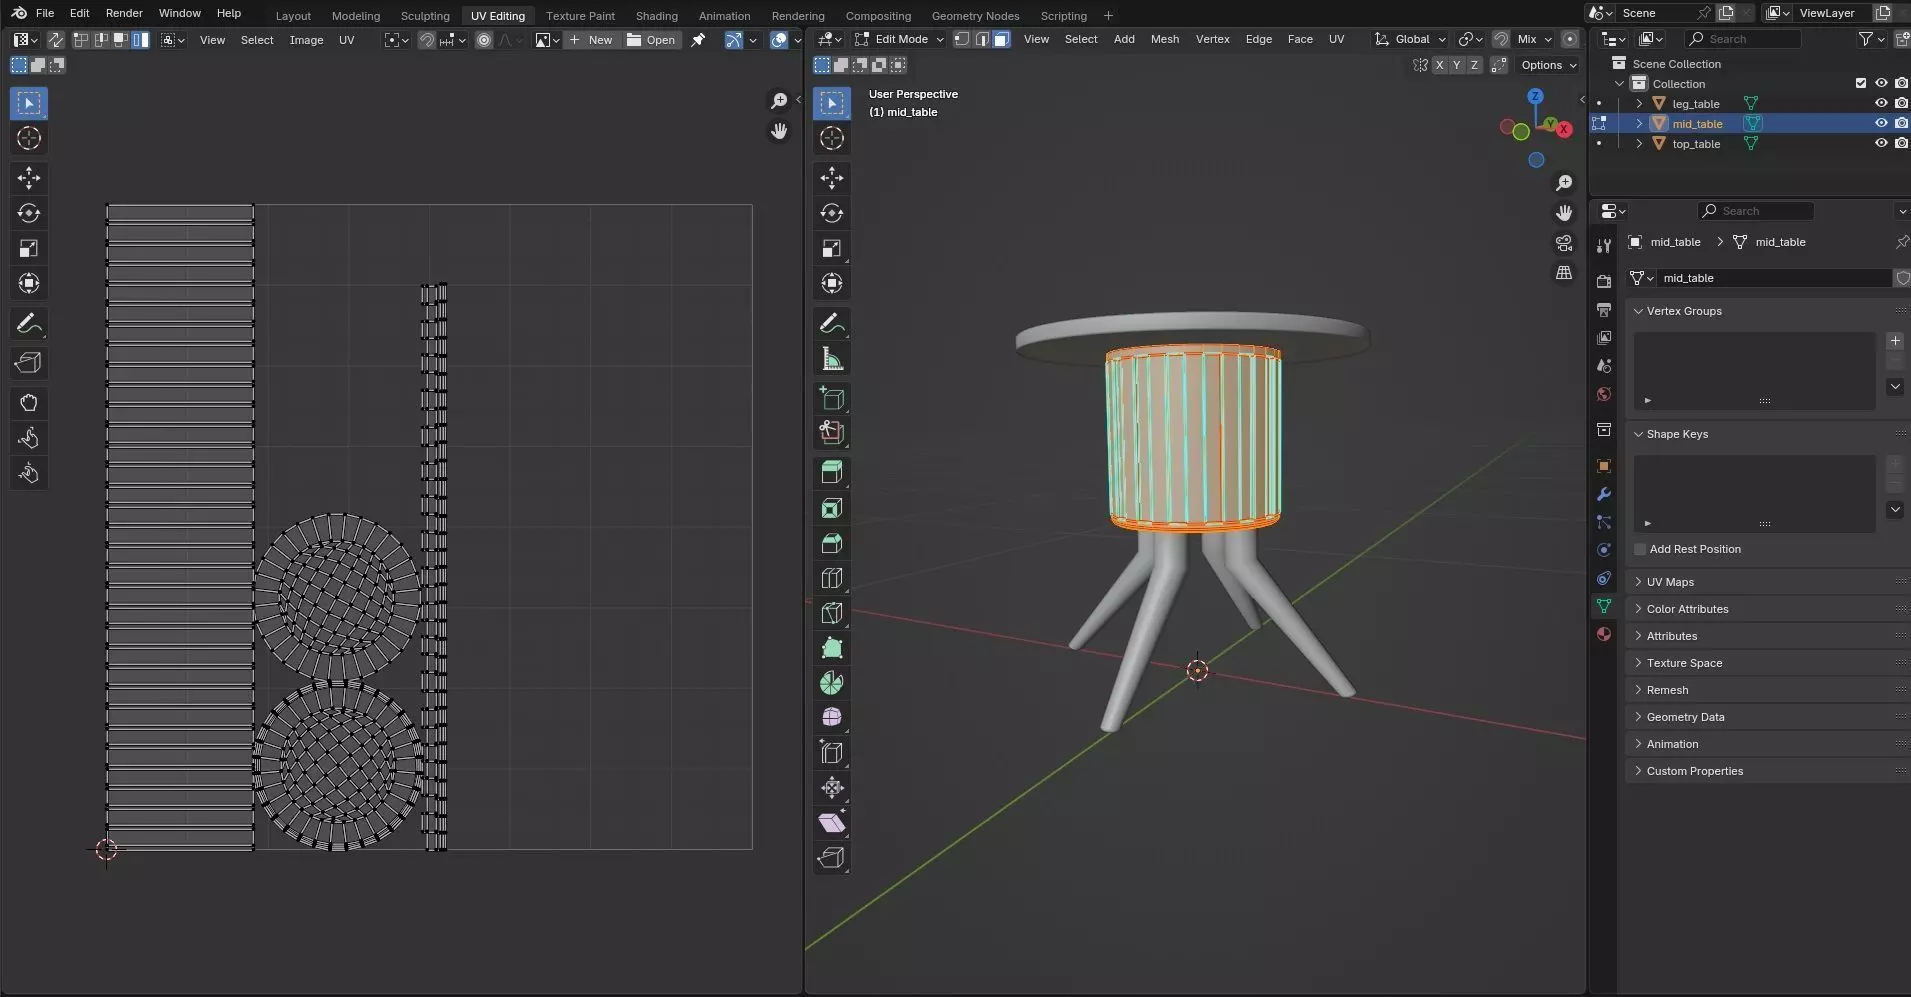Viewport: 1911px width, 997px height.
Task: Select the Add Cube tool
Action: (x=832, y=399)
